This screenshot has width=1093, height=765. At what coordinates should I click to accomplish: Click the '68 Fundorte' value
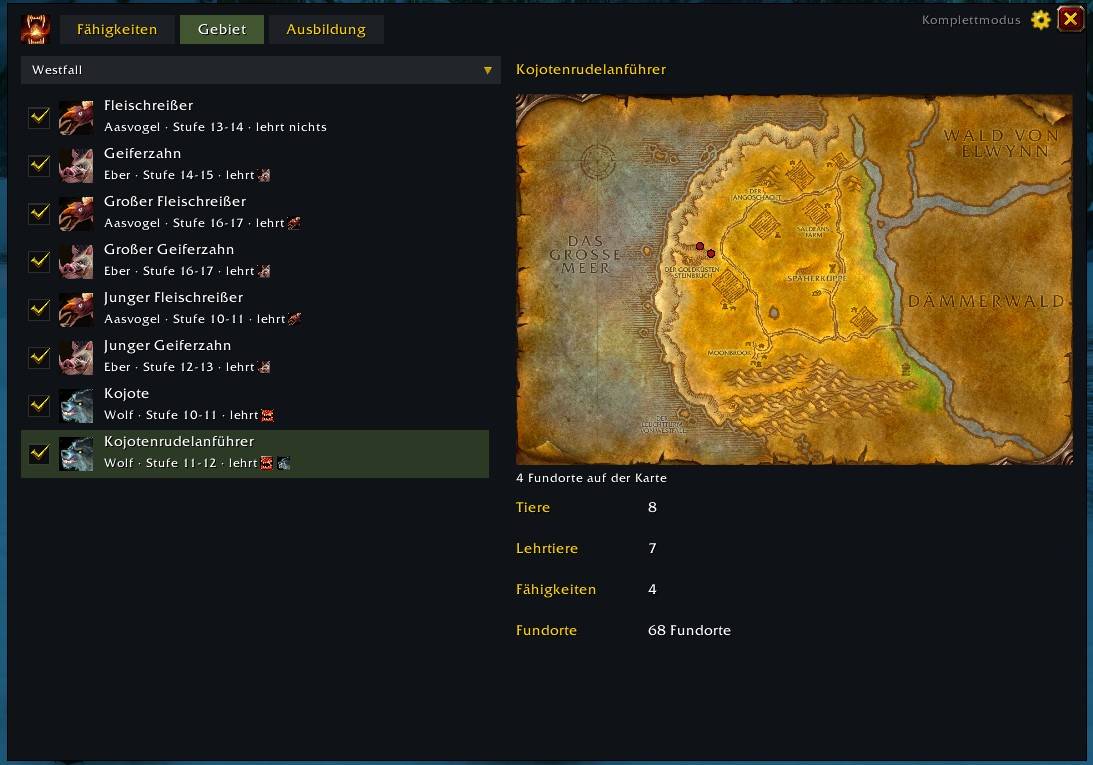click(689, 630)
